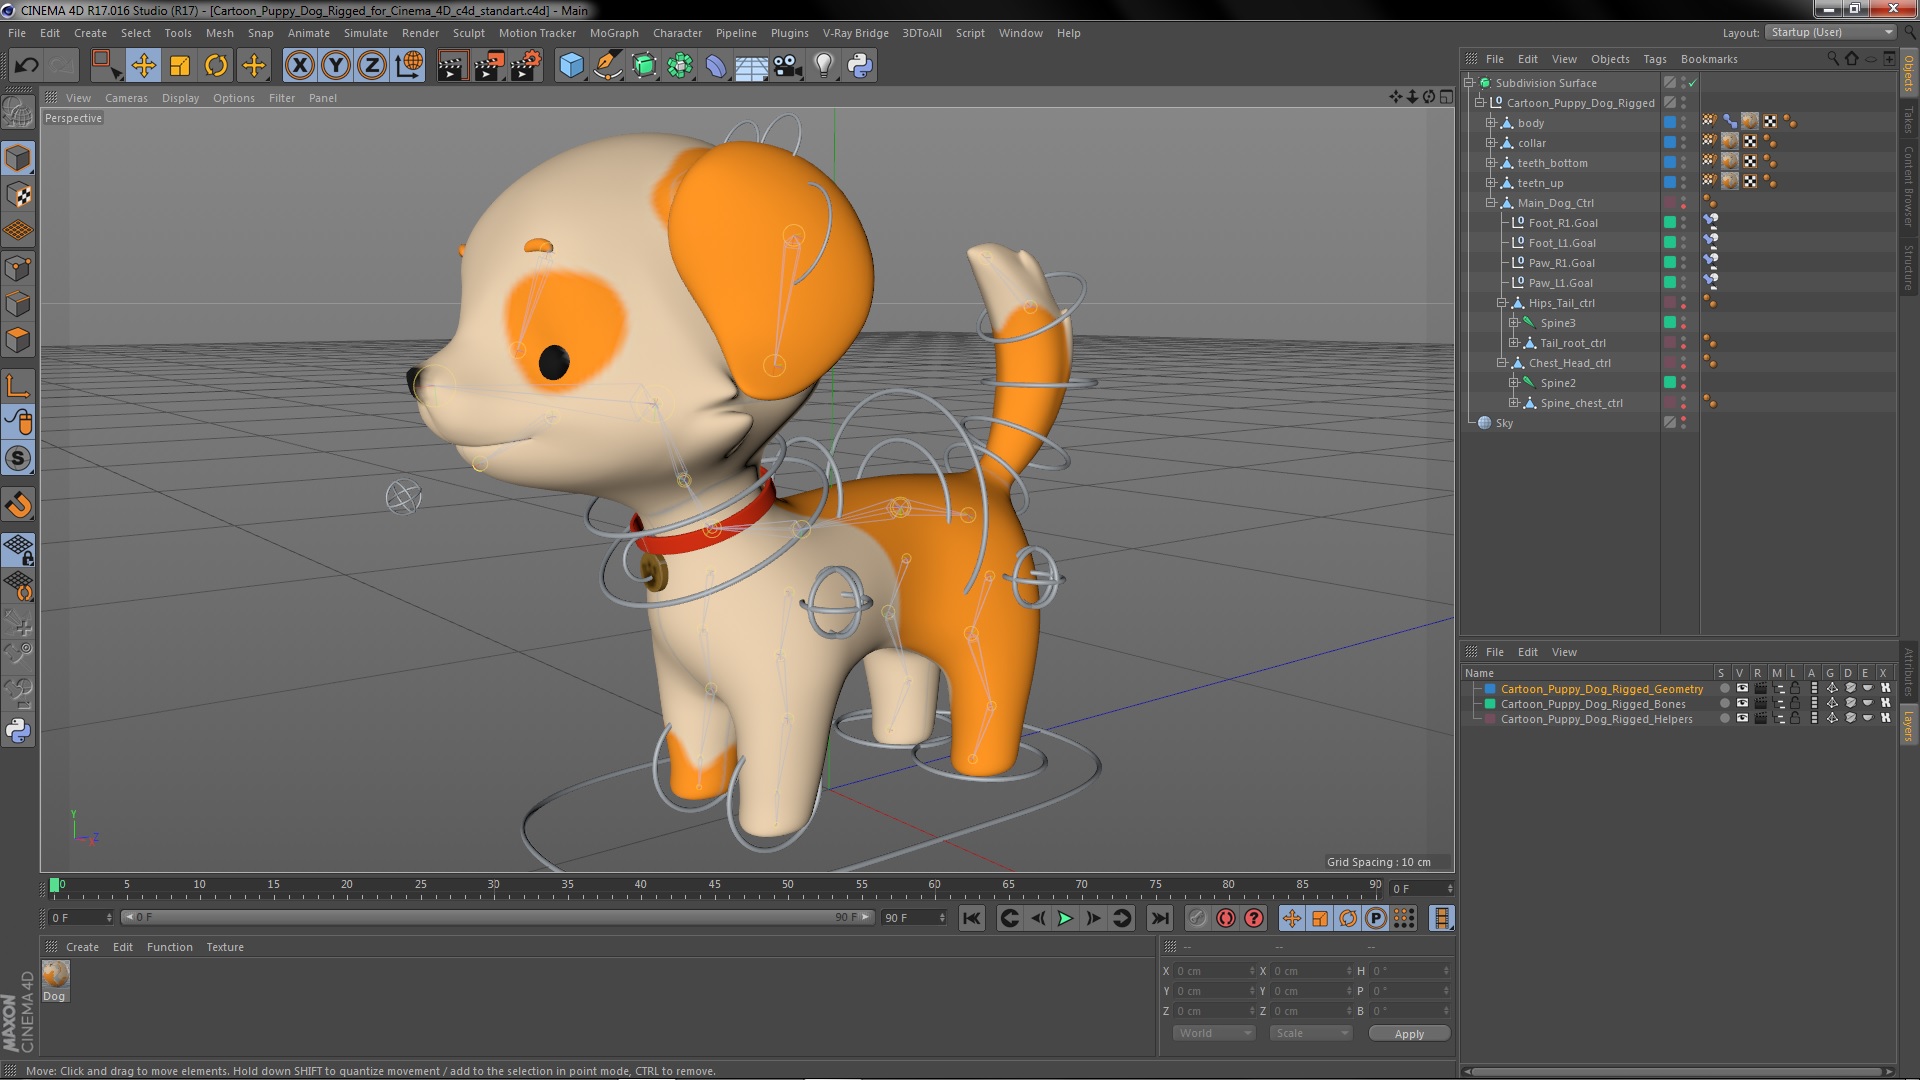Viewport: 1920px width, 1080px height.
Task: Toggle Autokeying button
Action: click(x=1225, y=918)
